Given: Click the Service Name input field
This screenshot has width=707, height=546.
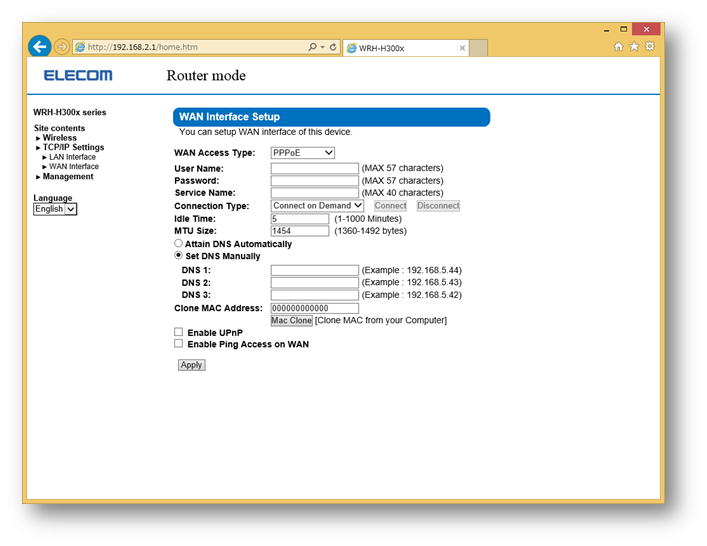Looking at the screenshot, I should (x=315, y=193).
